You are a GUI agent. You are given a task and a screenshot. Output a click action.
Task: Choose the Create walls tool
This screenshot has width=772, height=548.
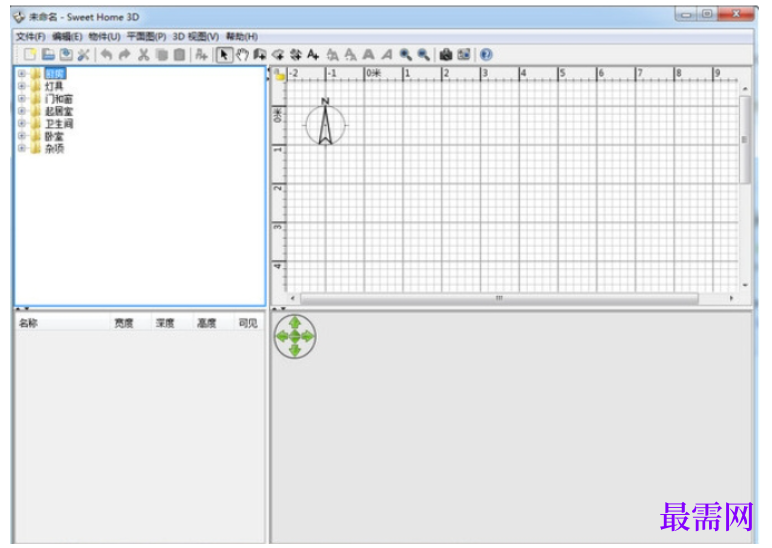pos(259,55)
